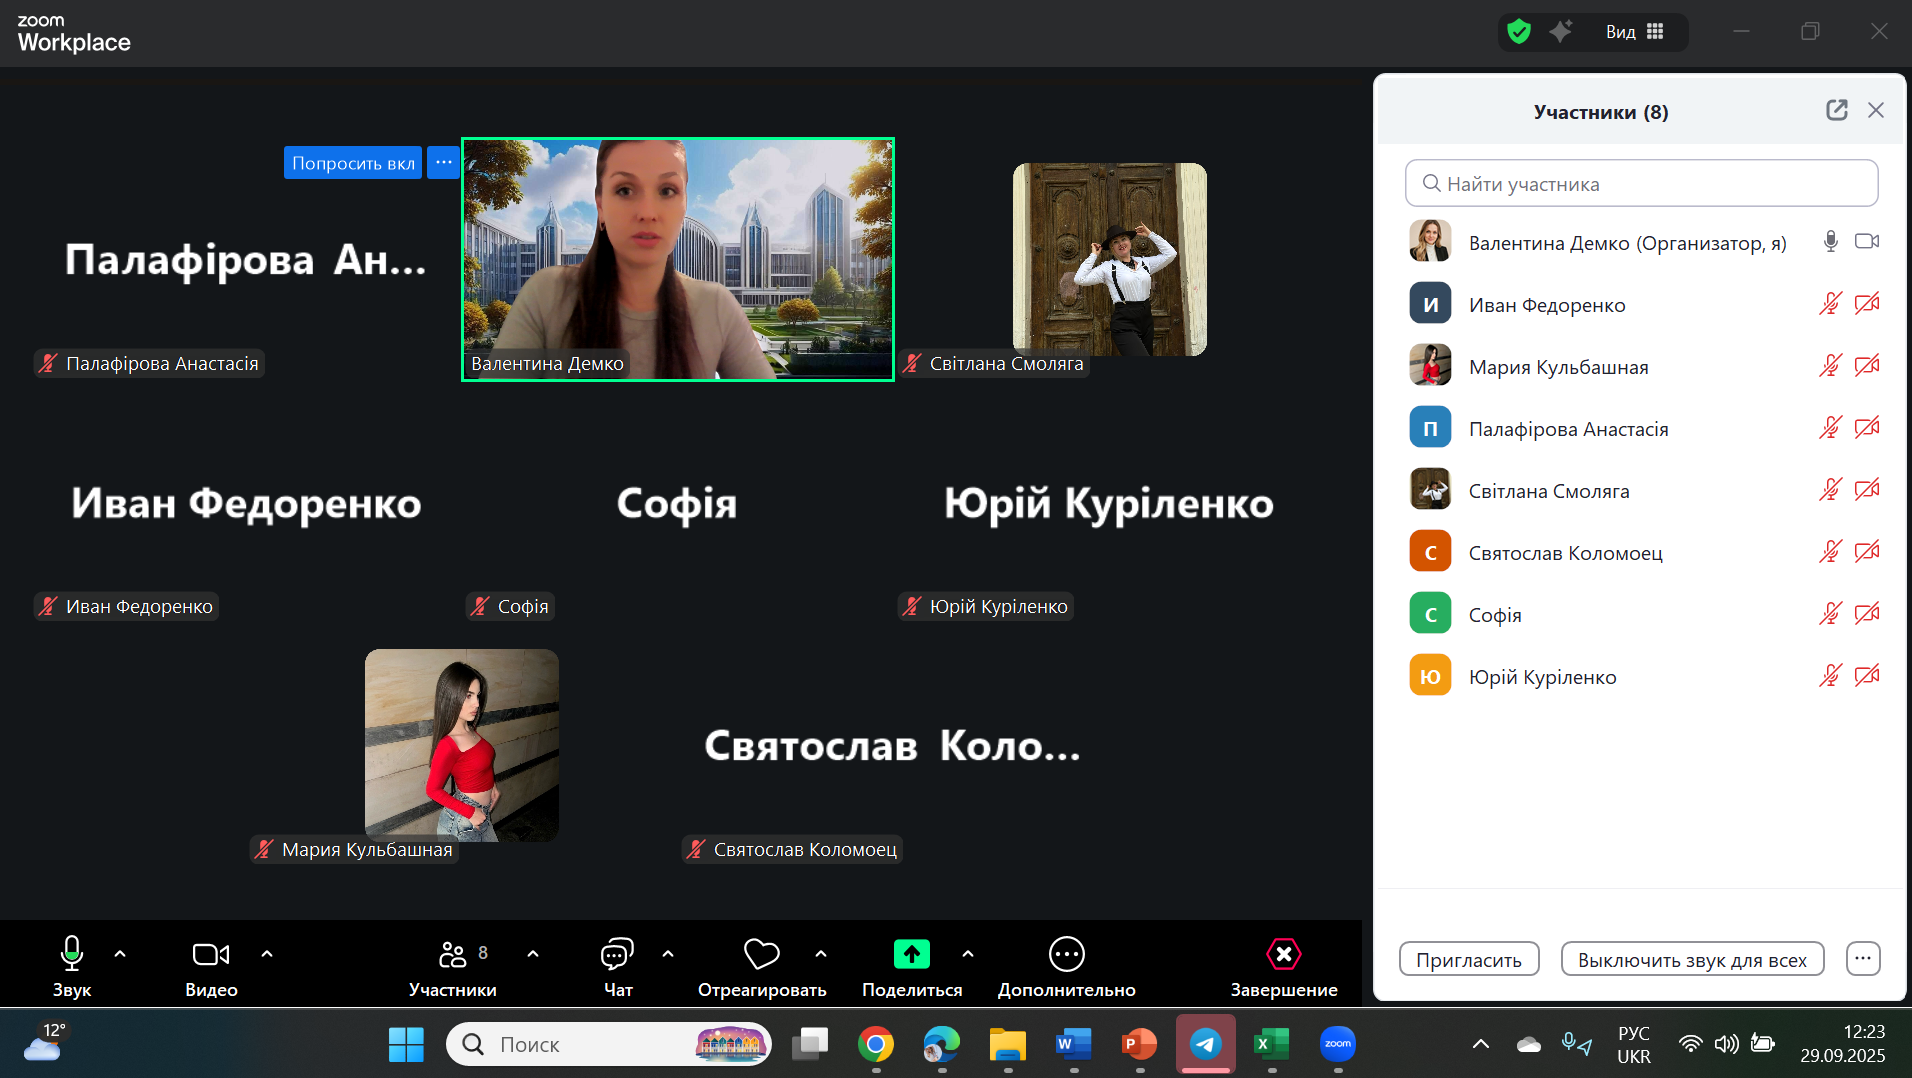
Task: Expand the share options arrow next to Share
Action: point(967,954)
